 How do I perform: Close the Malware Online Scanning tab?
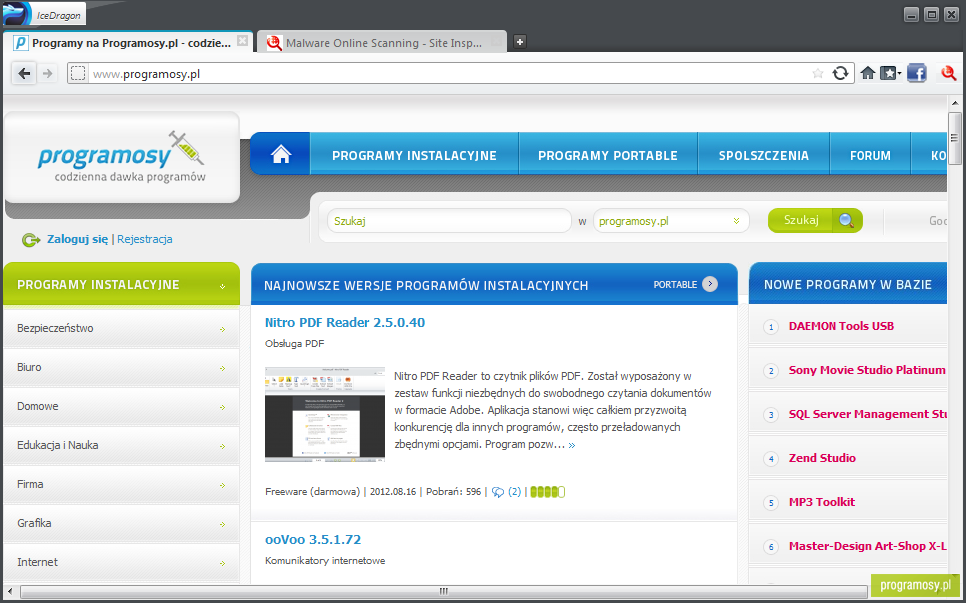click(496, 42)
